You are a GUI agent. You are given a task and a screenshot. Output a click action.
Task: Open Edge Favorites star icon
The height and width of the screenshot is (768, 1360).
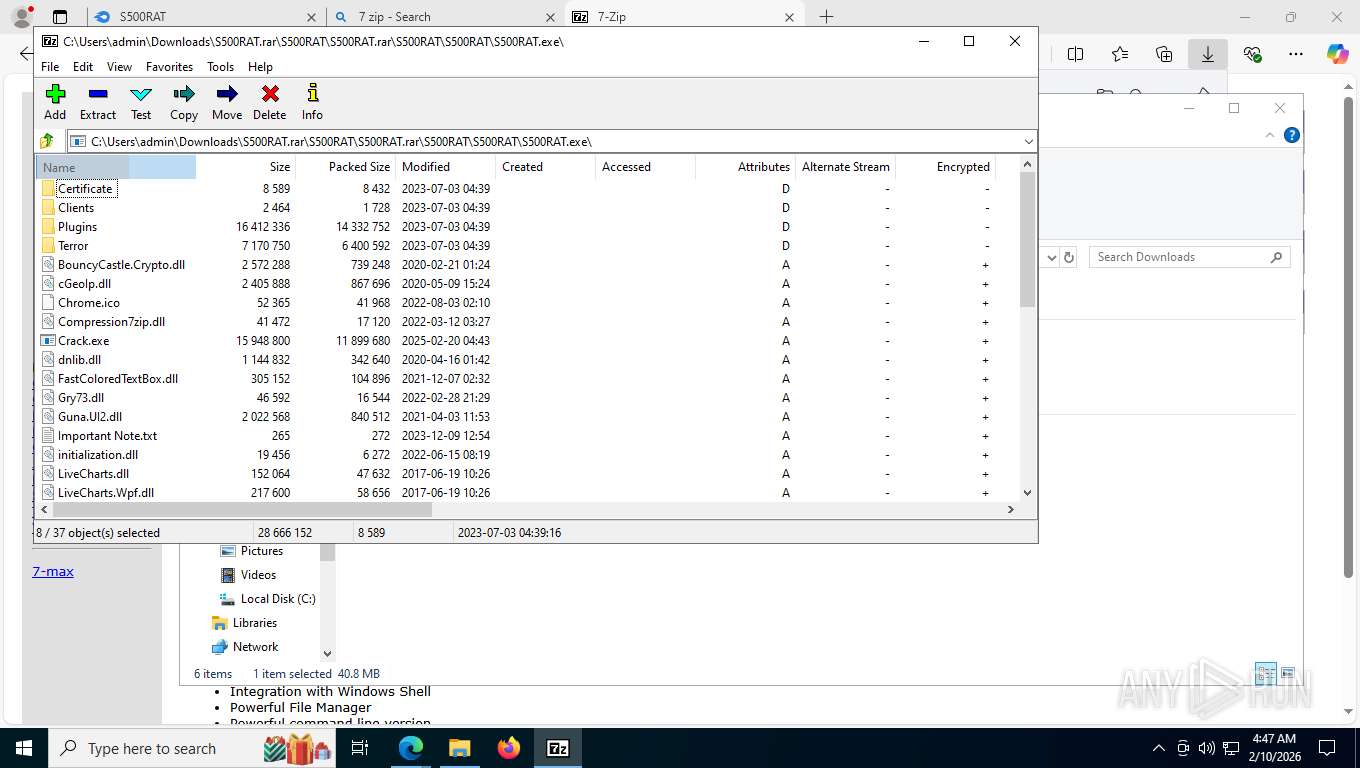point(1120,54)
